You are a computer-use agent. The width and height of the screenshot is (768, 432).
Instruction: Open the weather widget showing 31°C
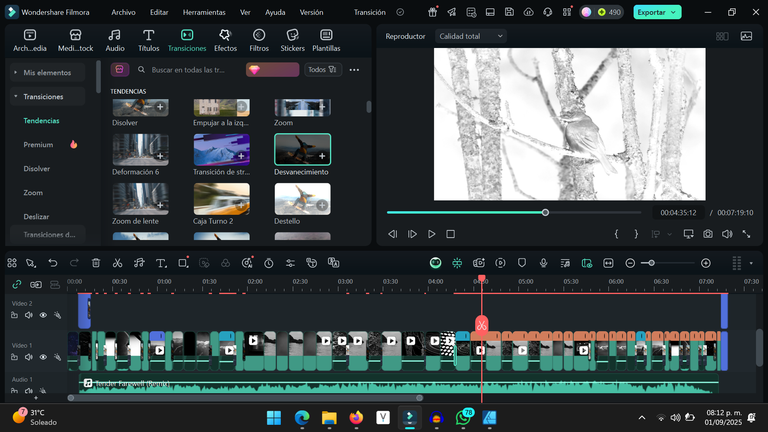[x=34, y=417]
